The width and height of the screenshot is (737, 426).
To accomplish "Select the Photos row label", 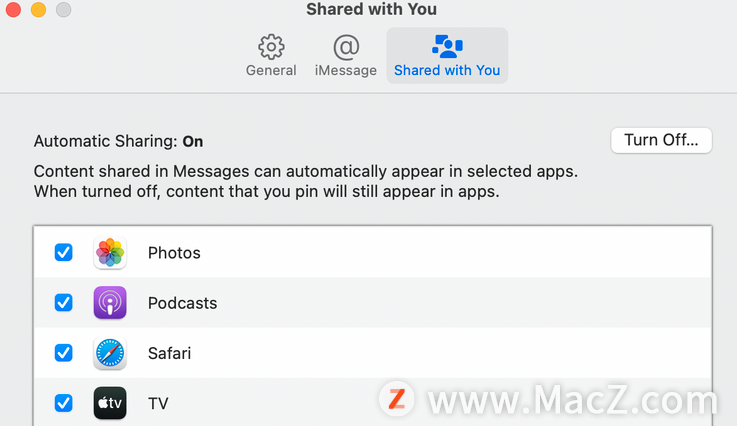I will pyautogui.click(x=174, y=253).
